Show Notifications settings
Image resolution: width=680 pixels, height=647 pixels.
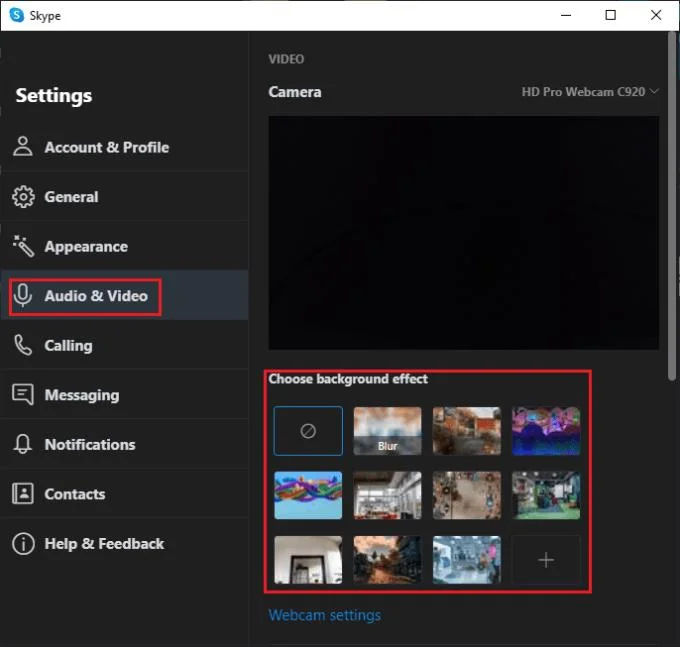coord(124,444)
